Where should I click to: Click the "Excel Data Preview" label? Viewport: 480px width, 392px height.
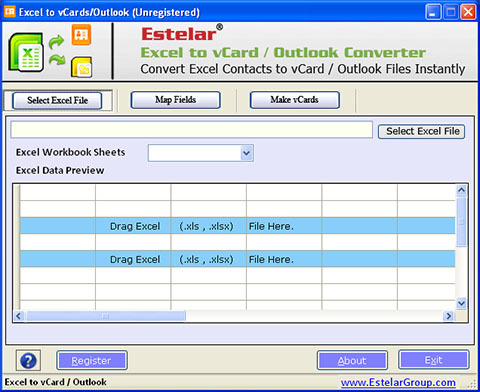tap(60, 170)
